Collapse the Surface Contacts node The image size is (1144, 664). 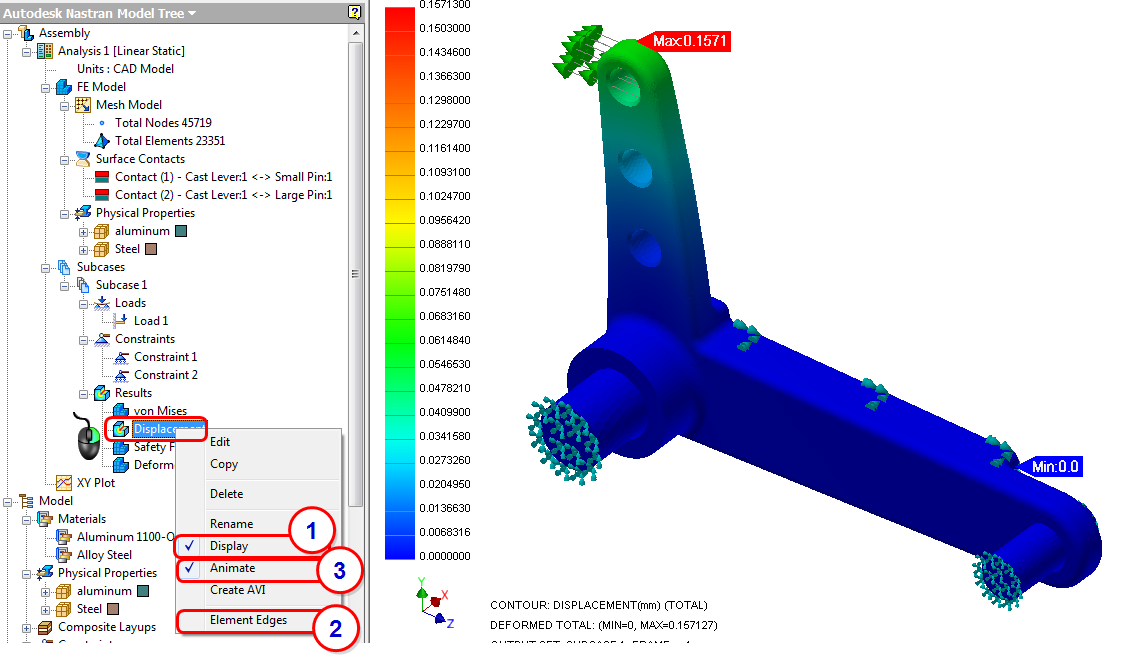point(64,160)
